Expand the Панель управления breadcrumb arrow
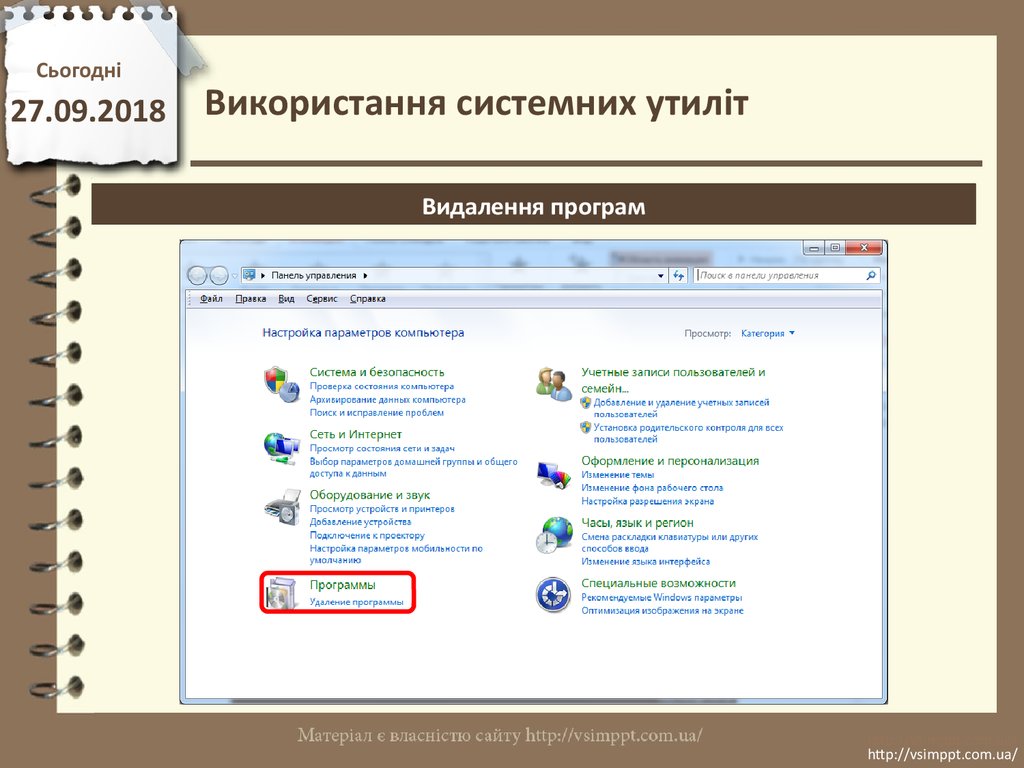Viewport: 1024px width, 768px height. pyautogui.click(x=366, y=275)
